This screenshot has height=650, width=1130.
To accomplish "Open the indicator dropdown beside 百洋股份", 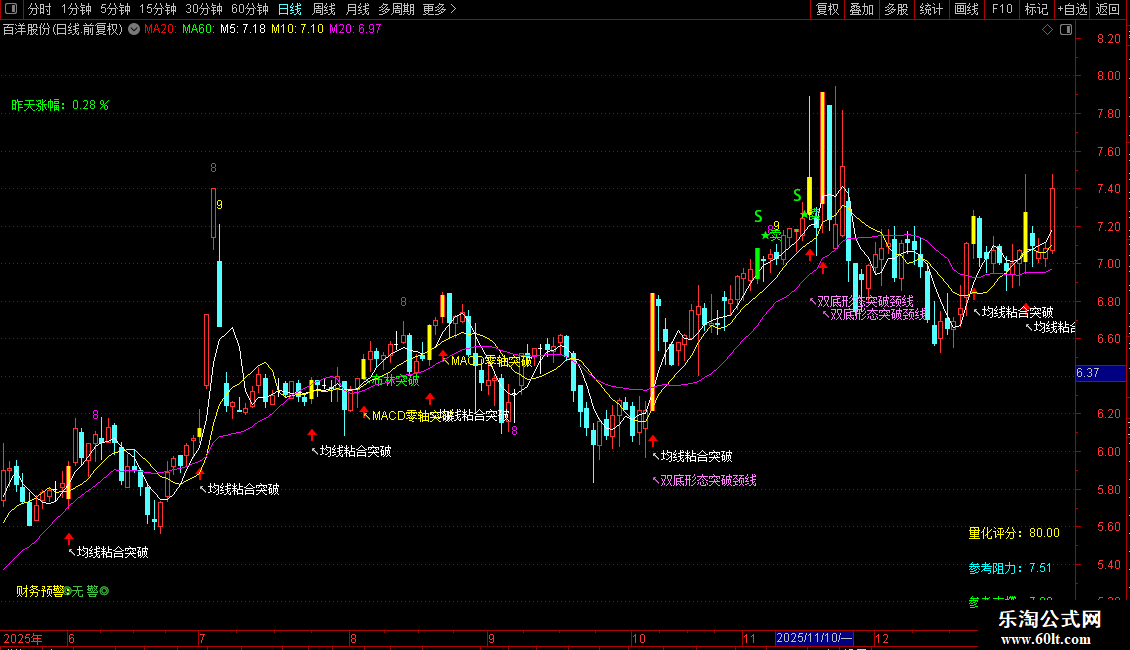I will click(134, 30).
